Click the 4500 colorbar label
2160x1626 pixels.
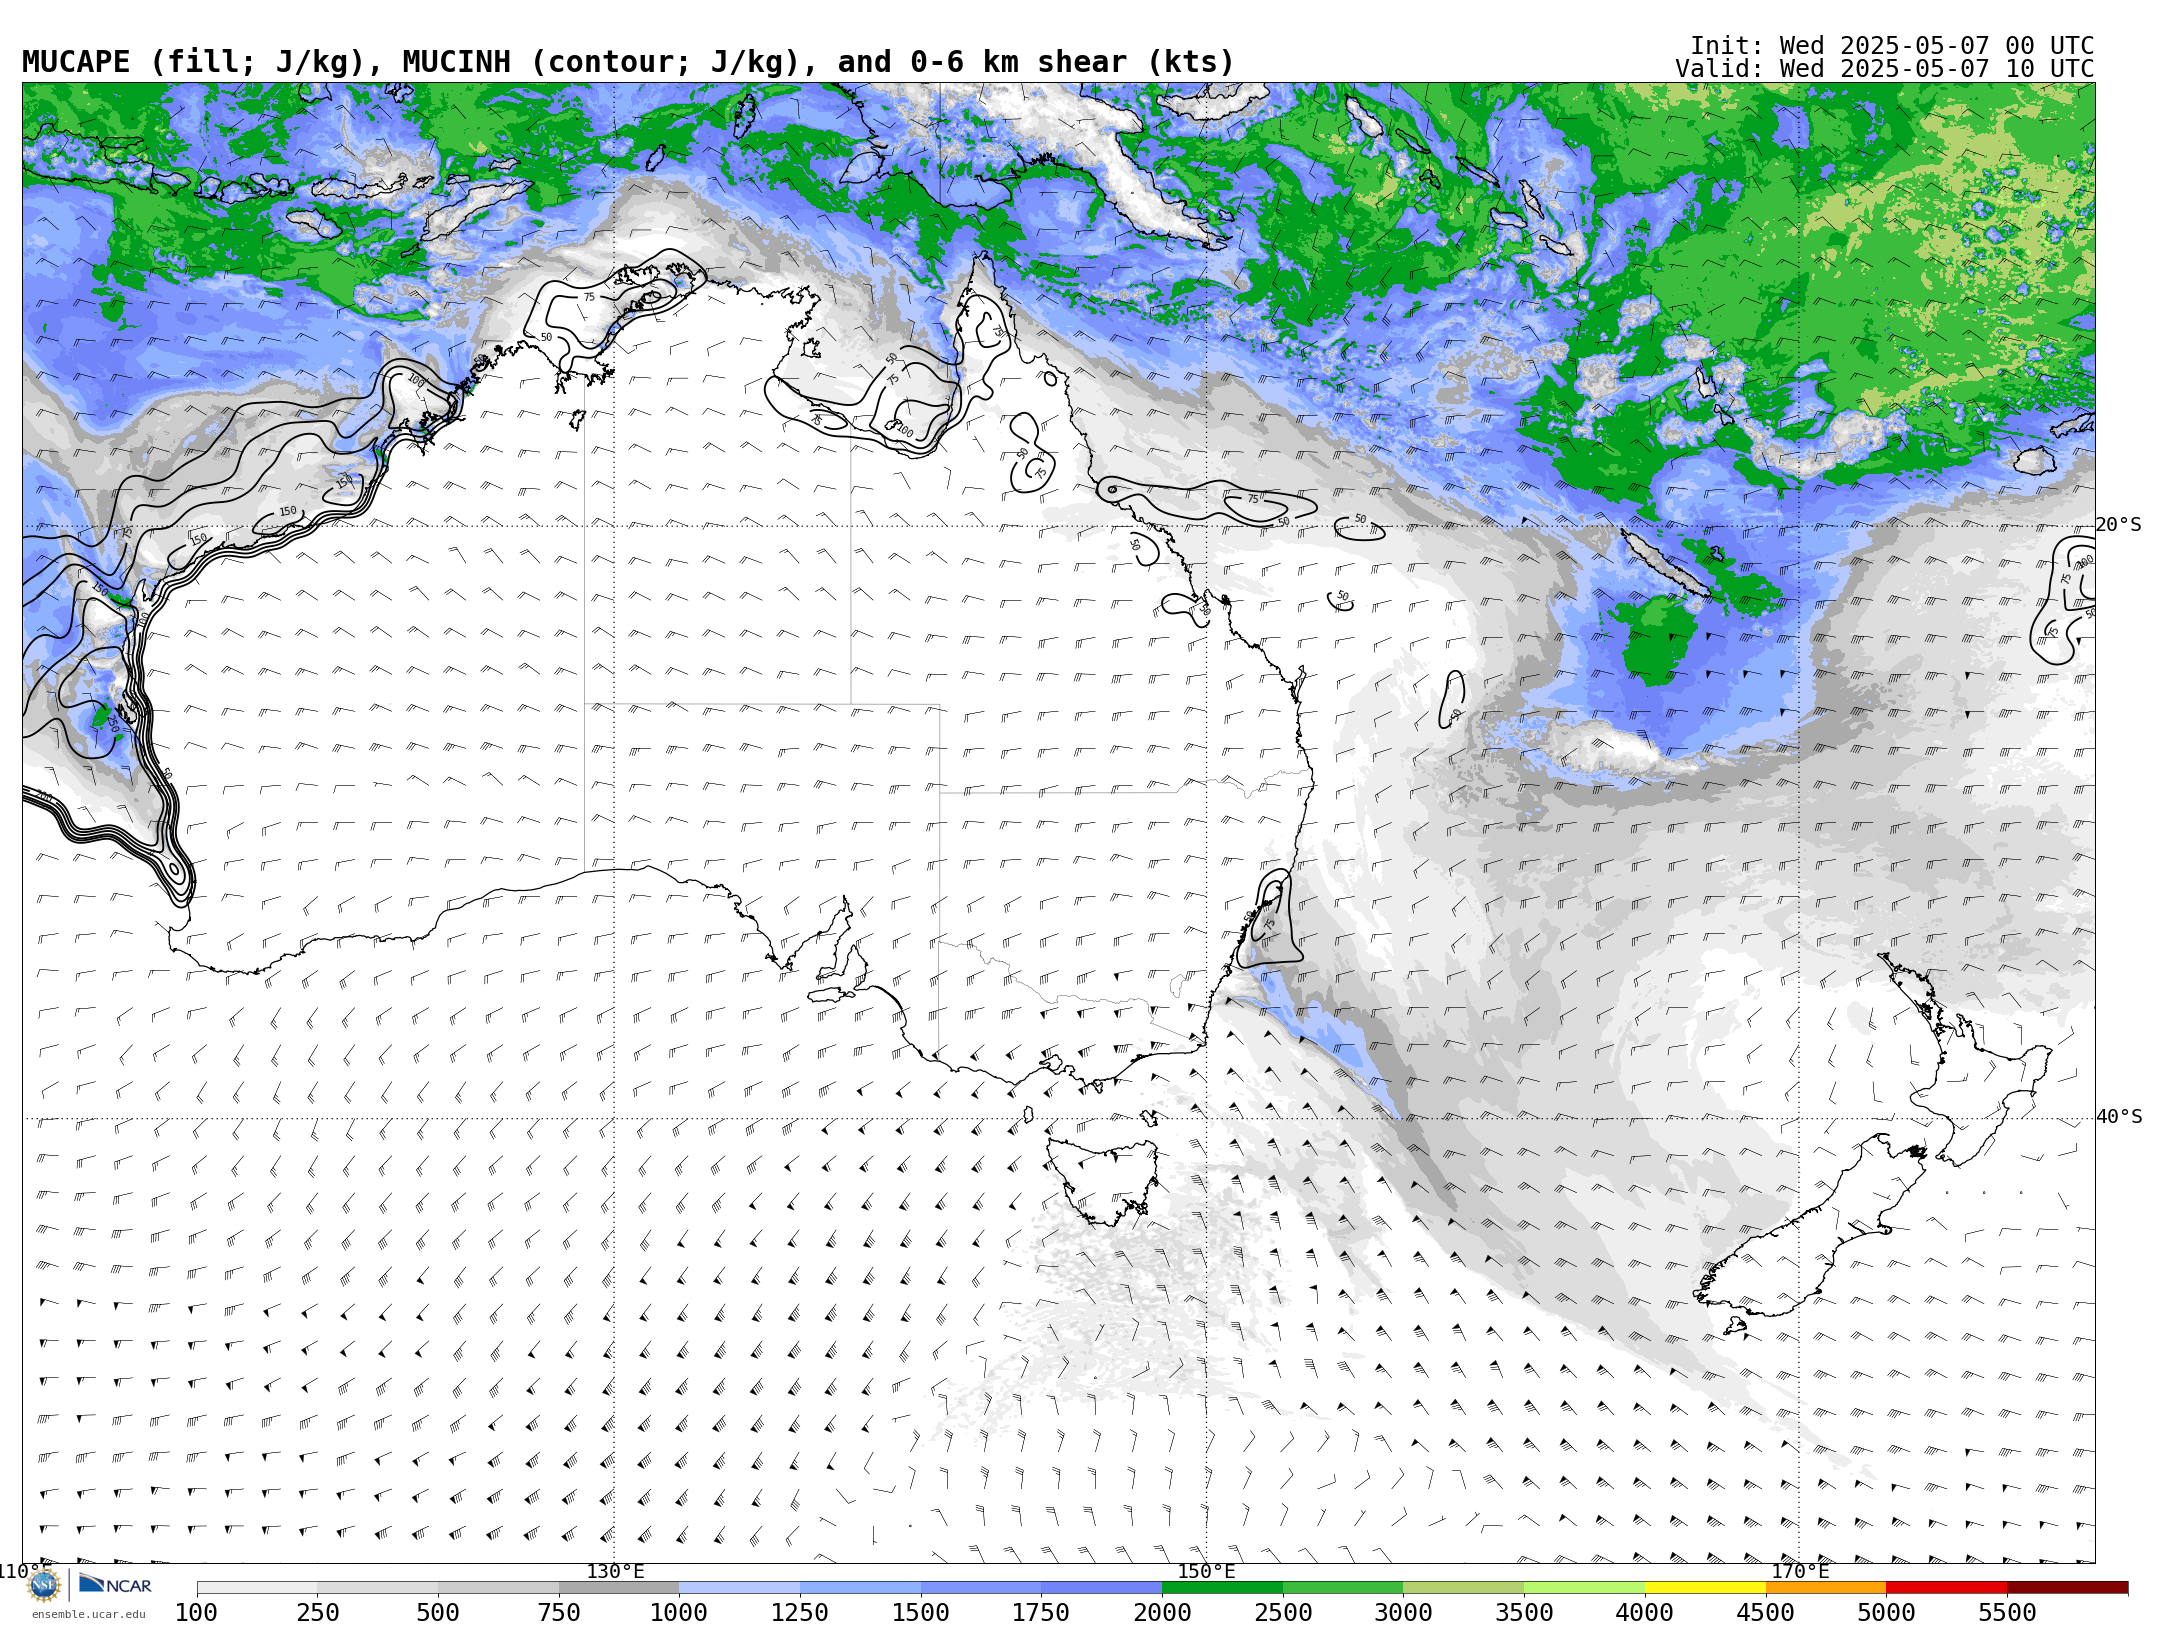click(x=1765, y=1612)
